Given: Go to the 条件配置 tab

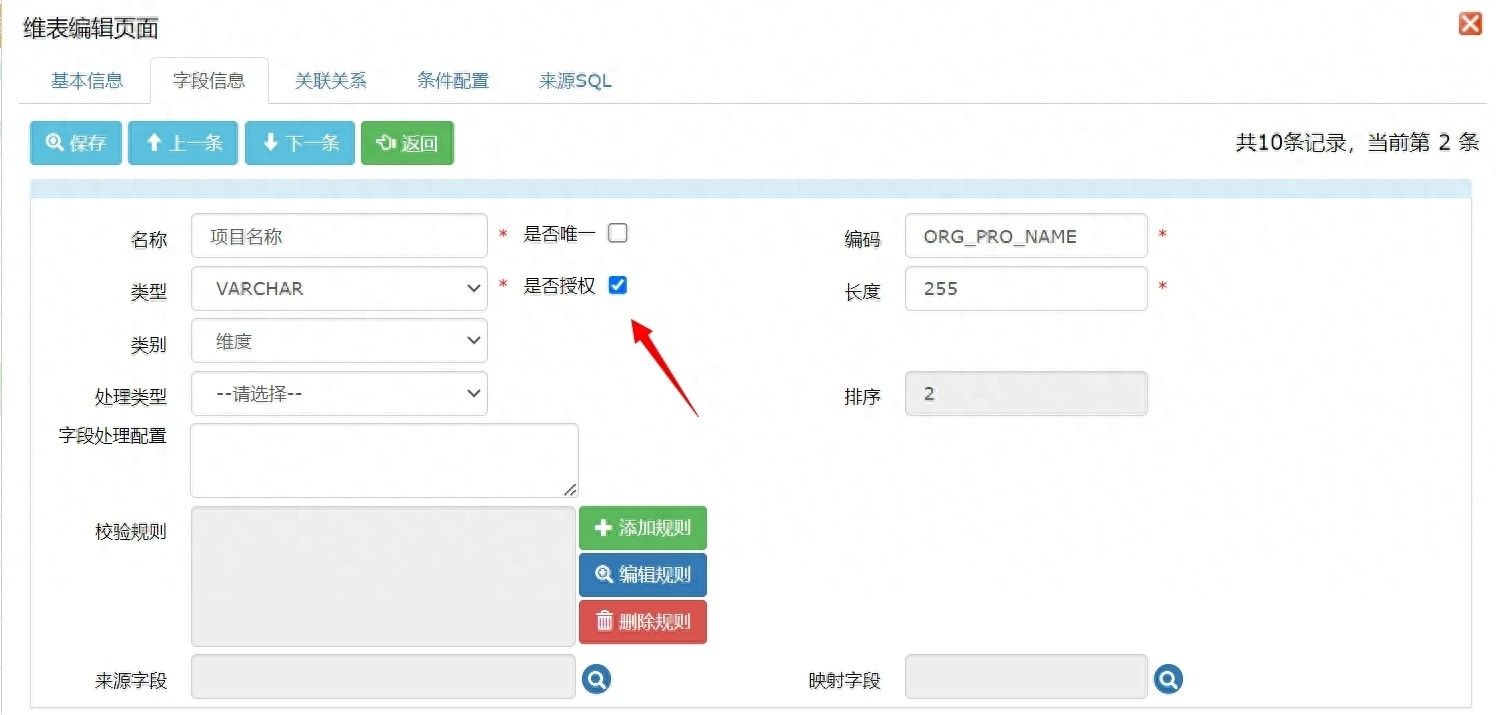Looking at the screenshot, I should tap(453, 81).
